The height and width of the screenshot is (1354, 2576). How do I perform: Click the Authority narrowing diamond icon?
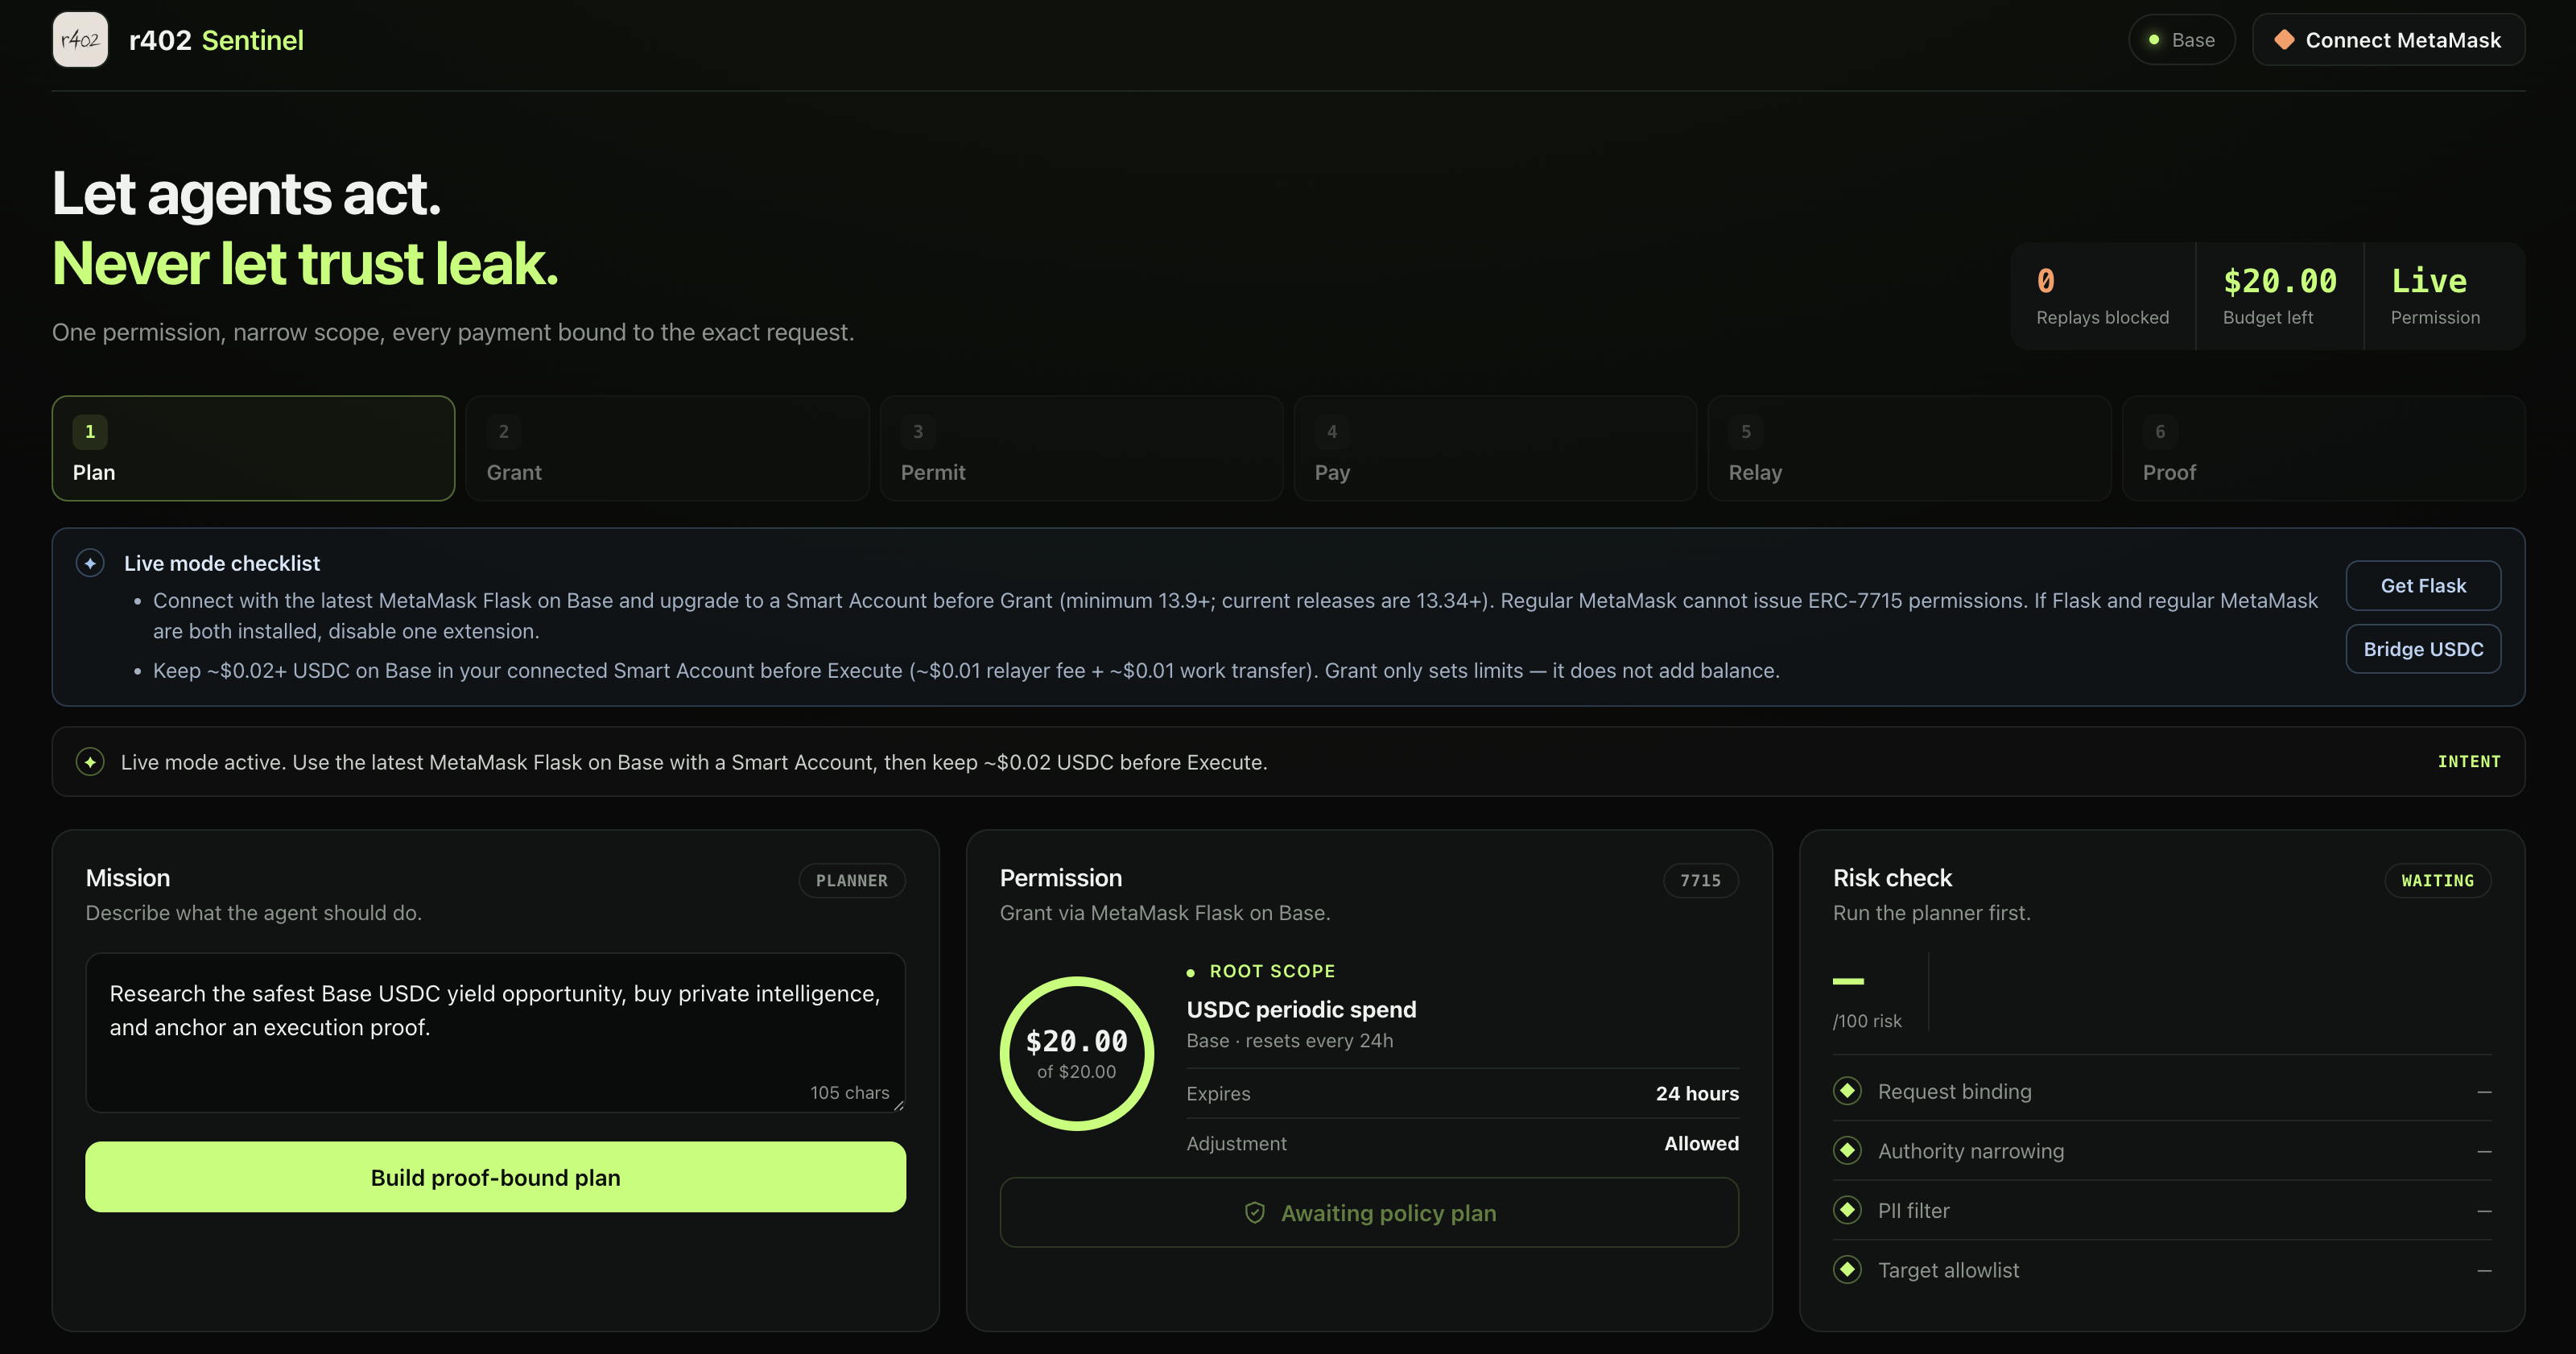[1847, 1151]
